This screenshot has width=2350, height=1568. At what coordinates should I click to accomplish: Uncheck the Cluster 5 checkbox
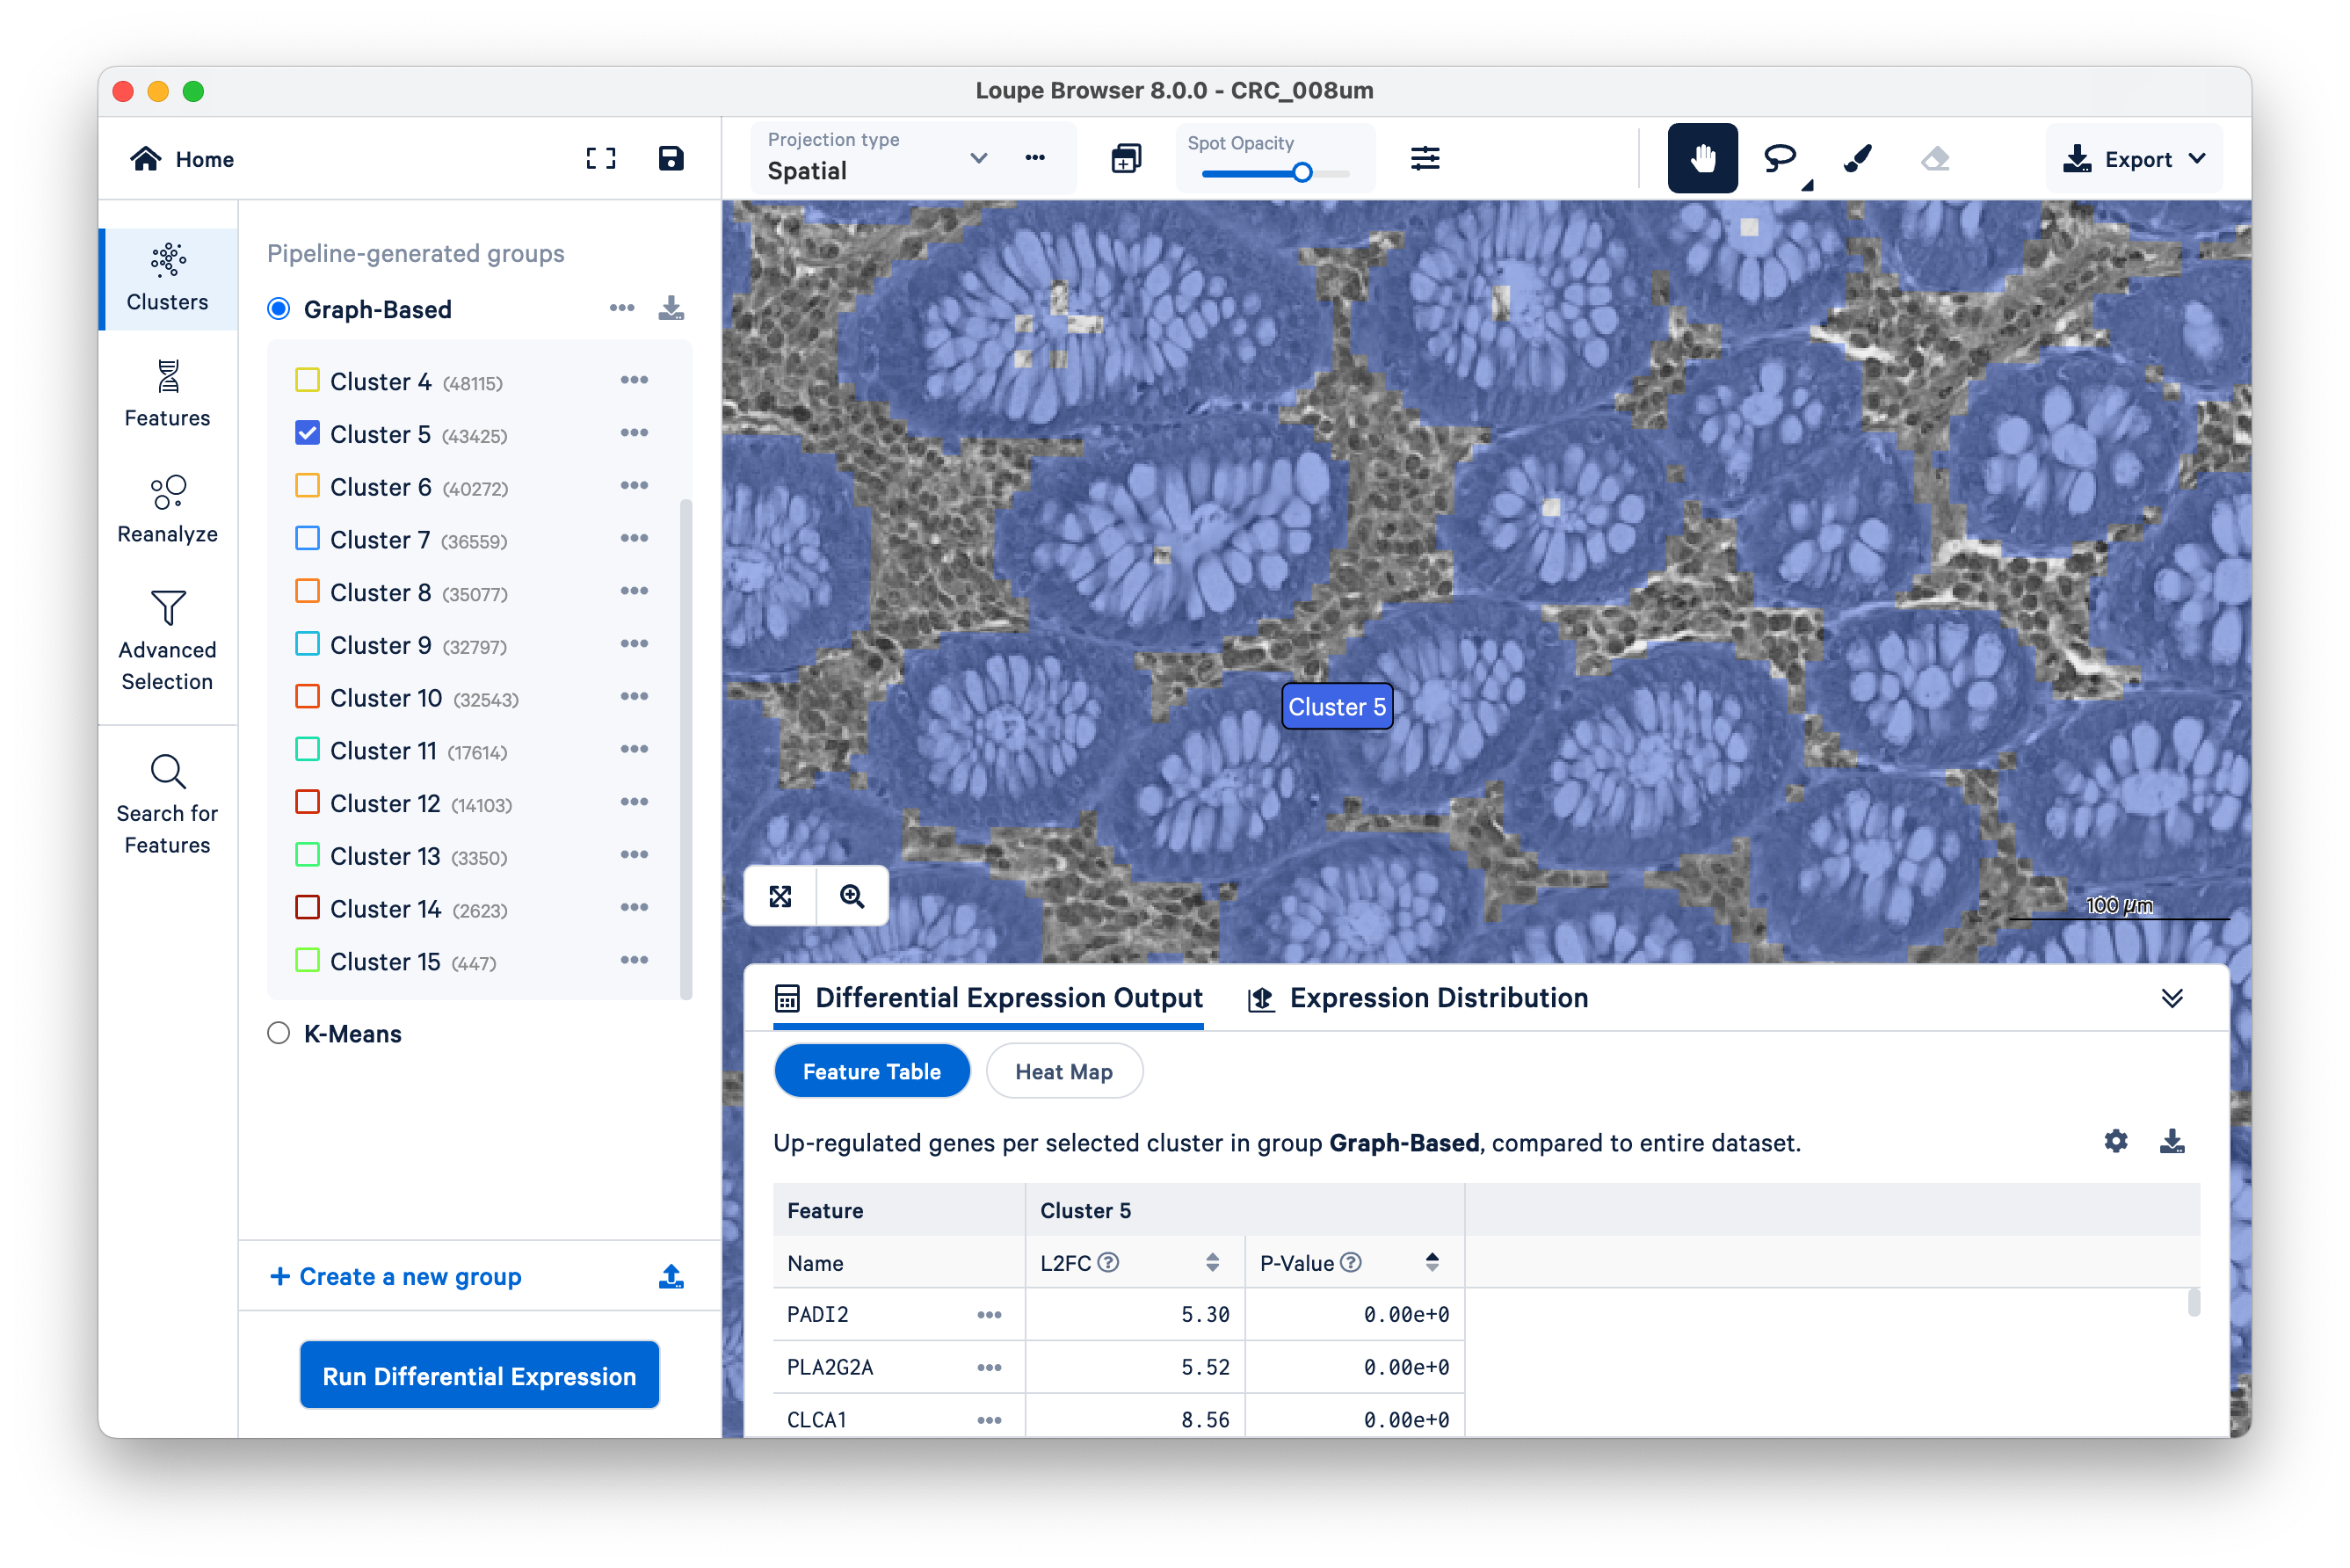(308, 433)
